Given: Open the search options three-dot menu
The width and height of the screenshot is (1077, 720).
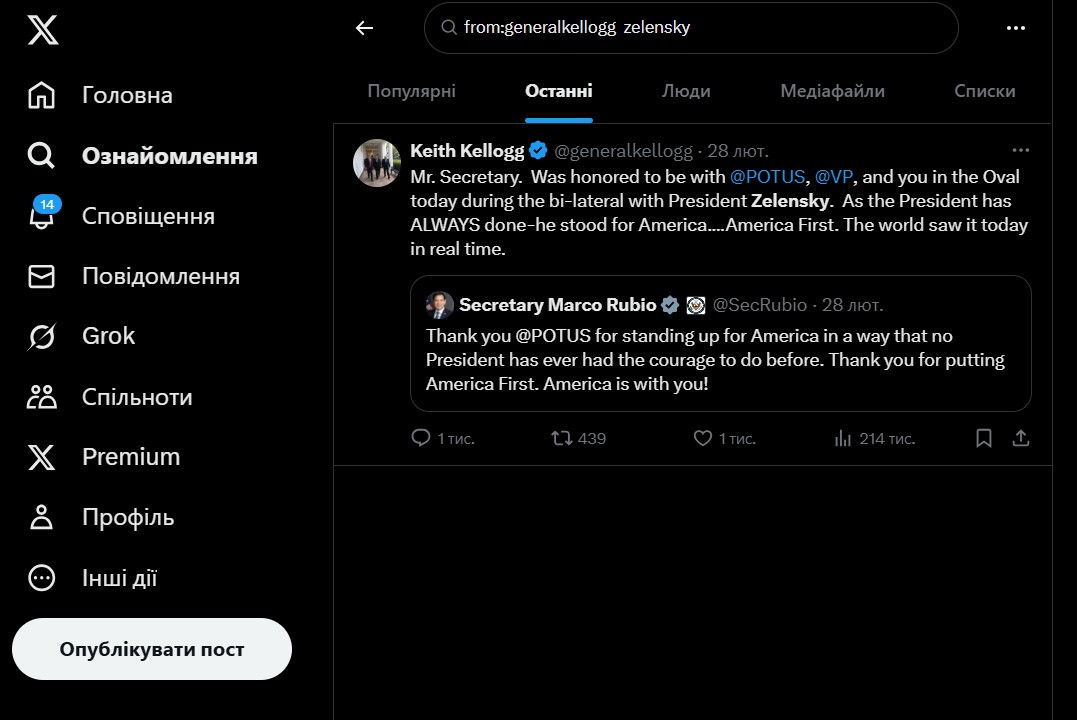Looking at the screenshot, I should click(x=1015, y=28).
